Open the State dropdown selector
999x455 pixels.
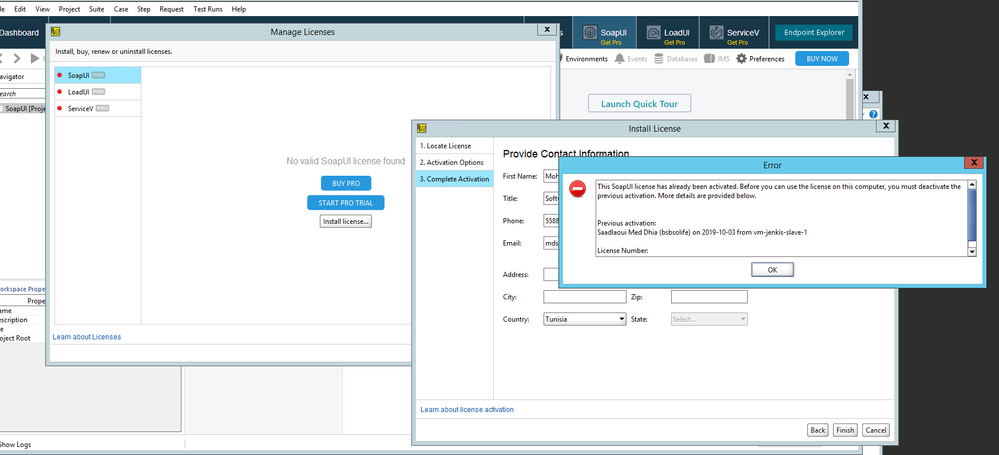709,319
